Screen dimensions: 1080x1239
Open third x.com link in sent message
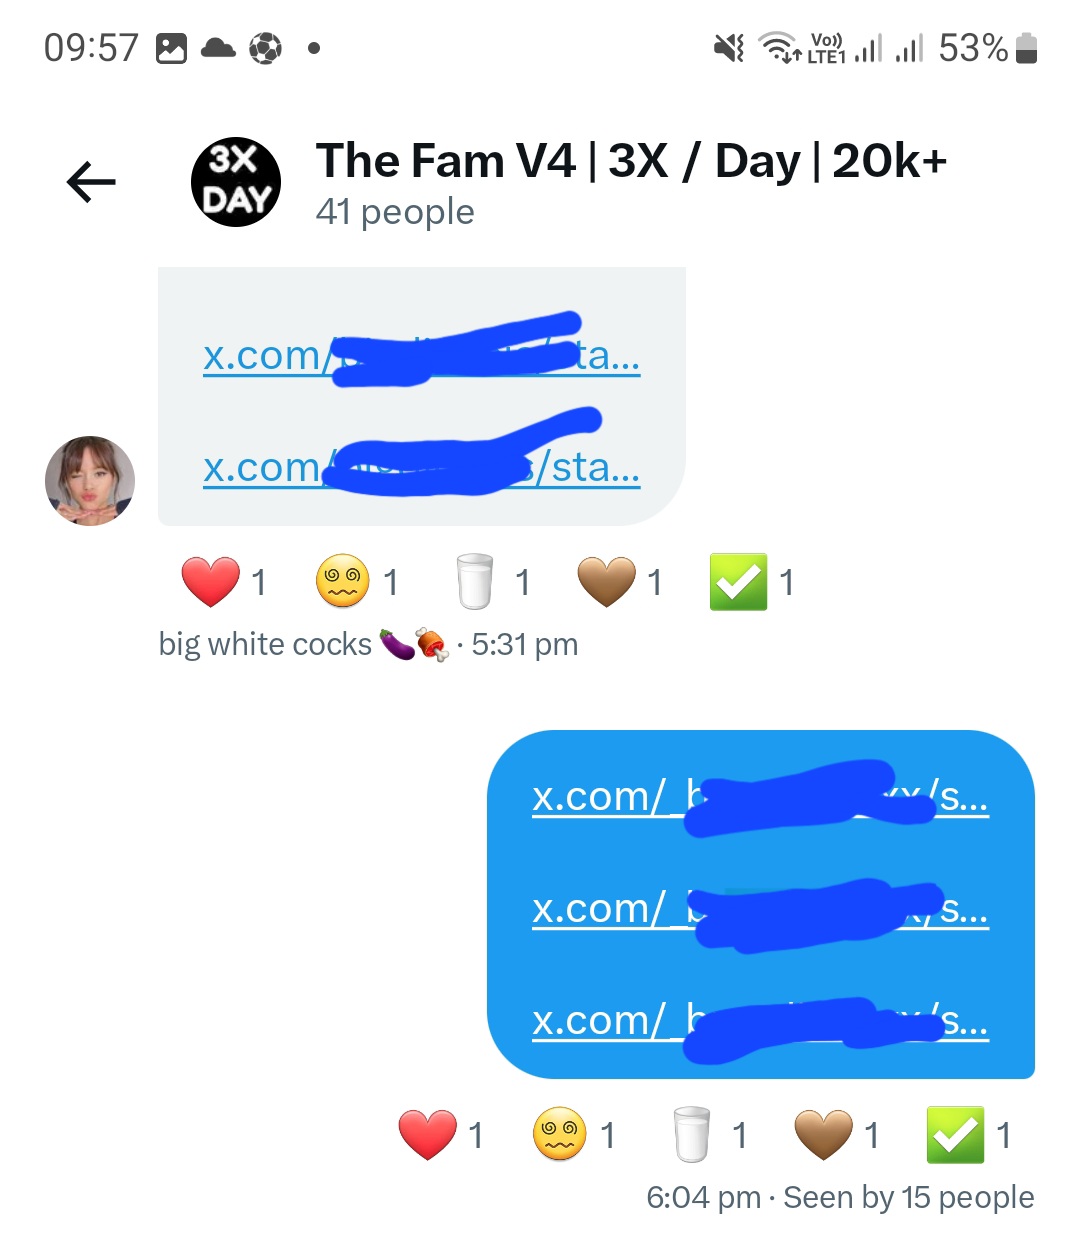(760, 1021)
